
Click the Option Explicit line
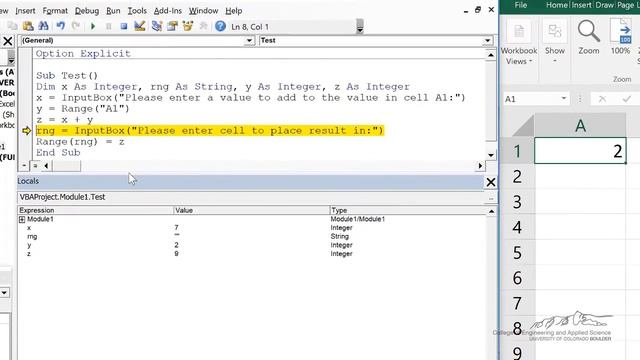pyautogui.click(x=83, y=53)
